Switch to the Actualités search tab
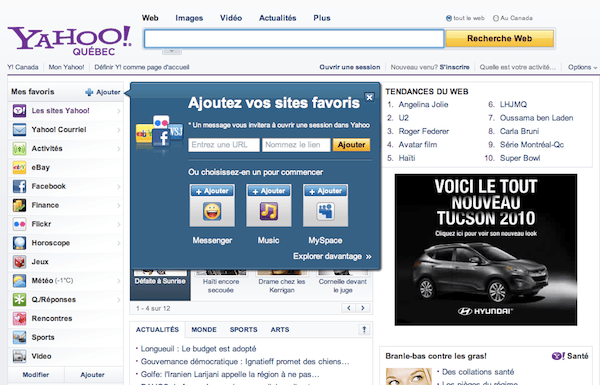Image resolution: width=600 pixels, height=385 pixels. click(x=277, y=18)
